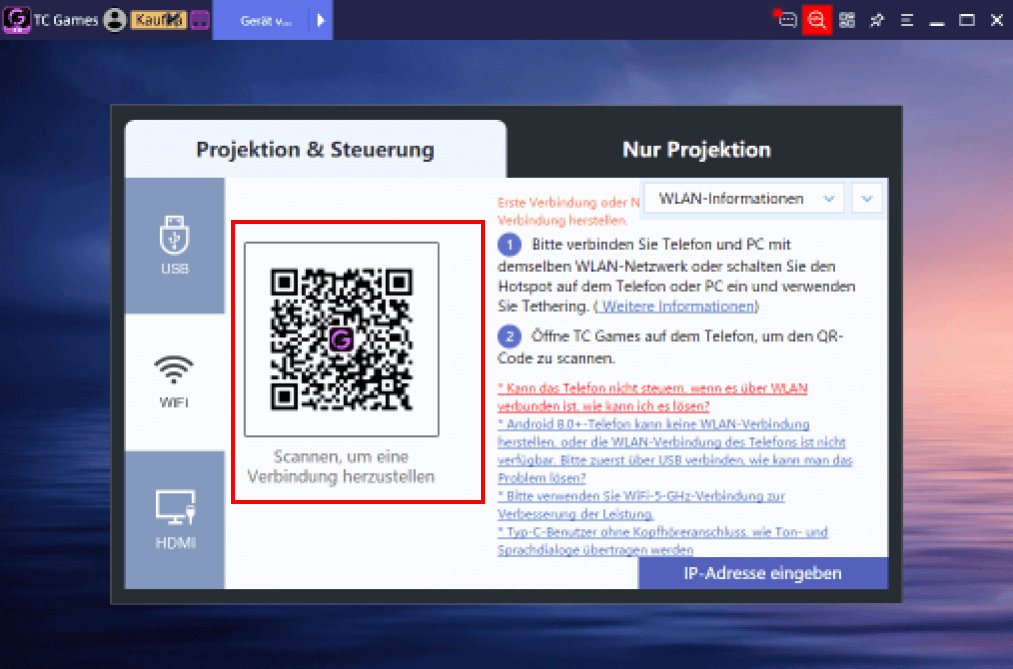This screenshot has width=1013, height=669.
Task: Select the USB connection mode
Action: pyautogui.click(x=174, y=245)
